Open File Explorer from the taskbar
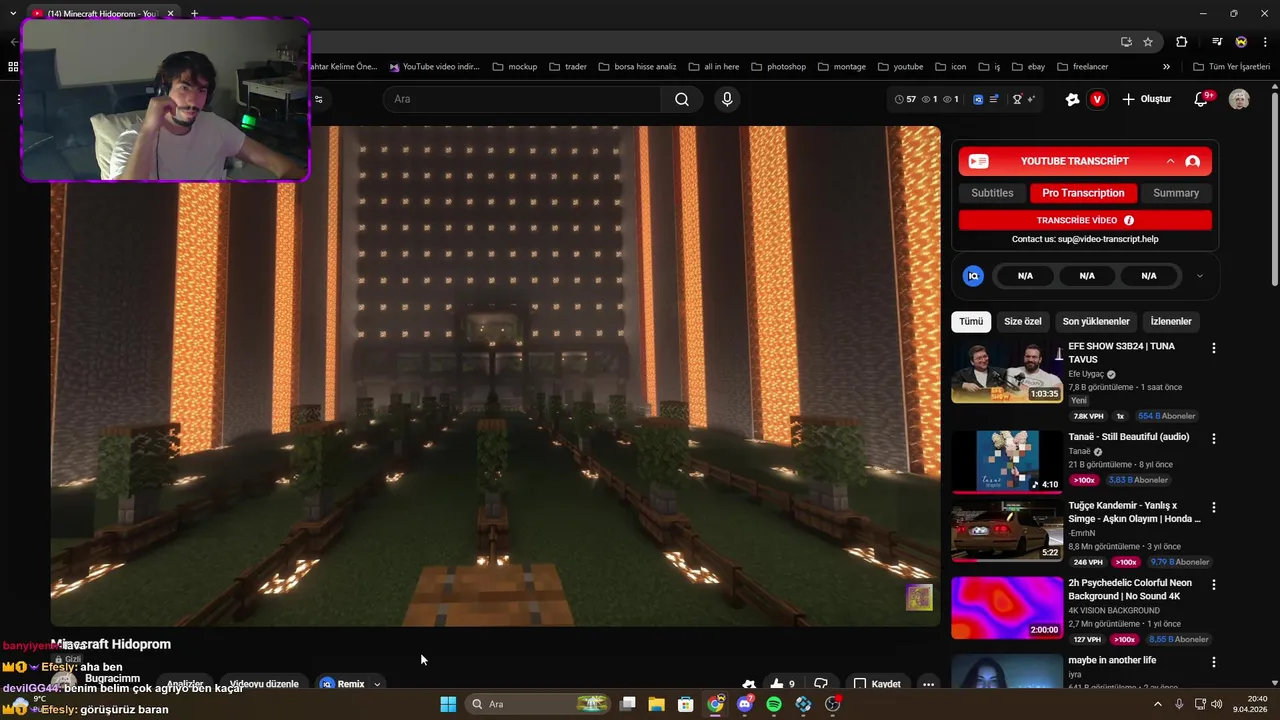This screenshot has width=1280, height=720. pos(656,704)
